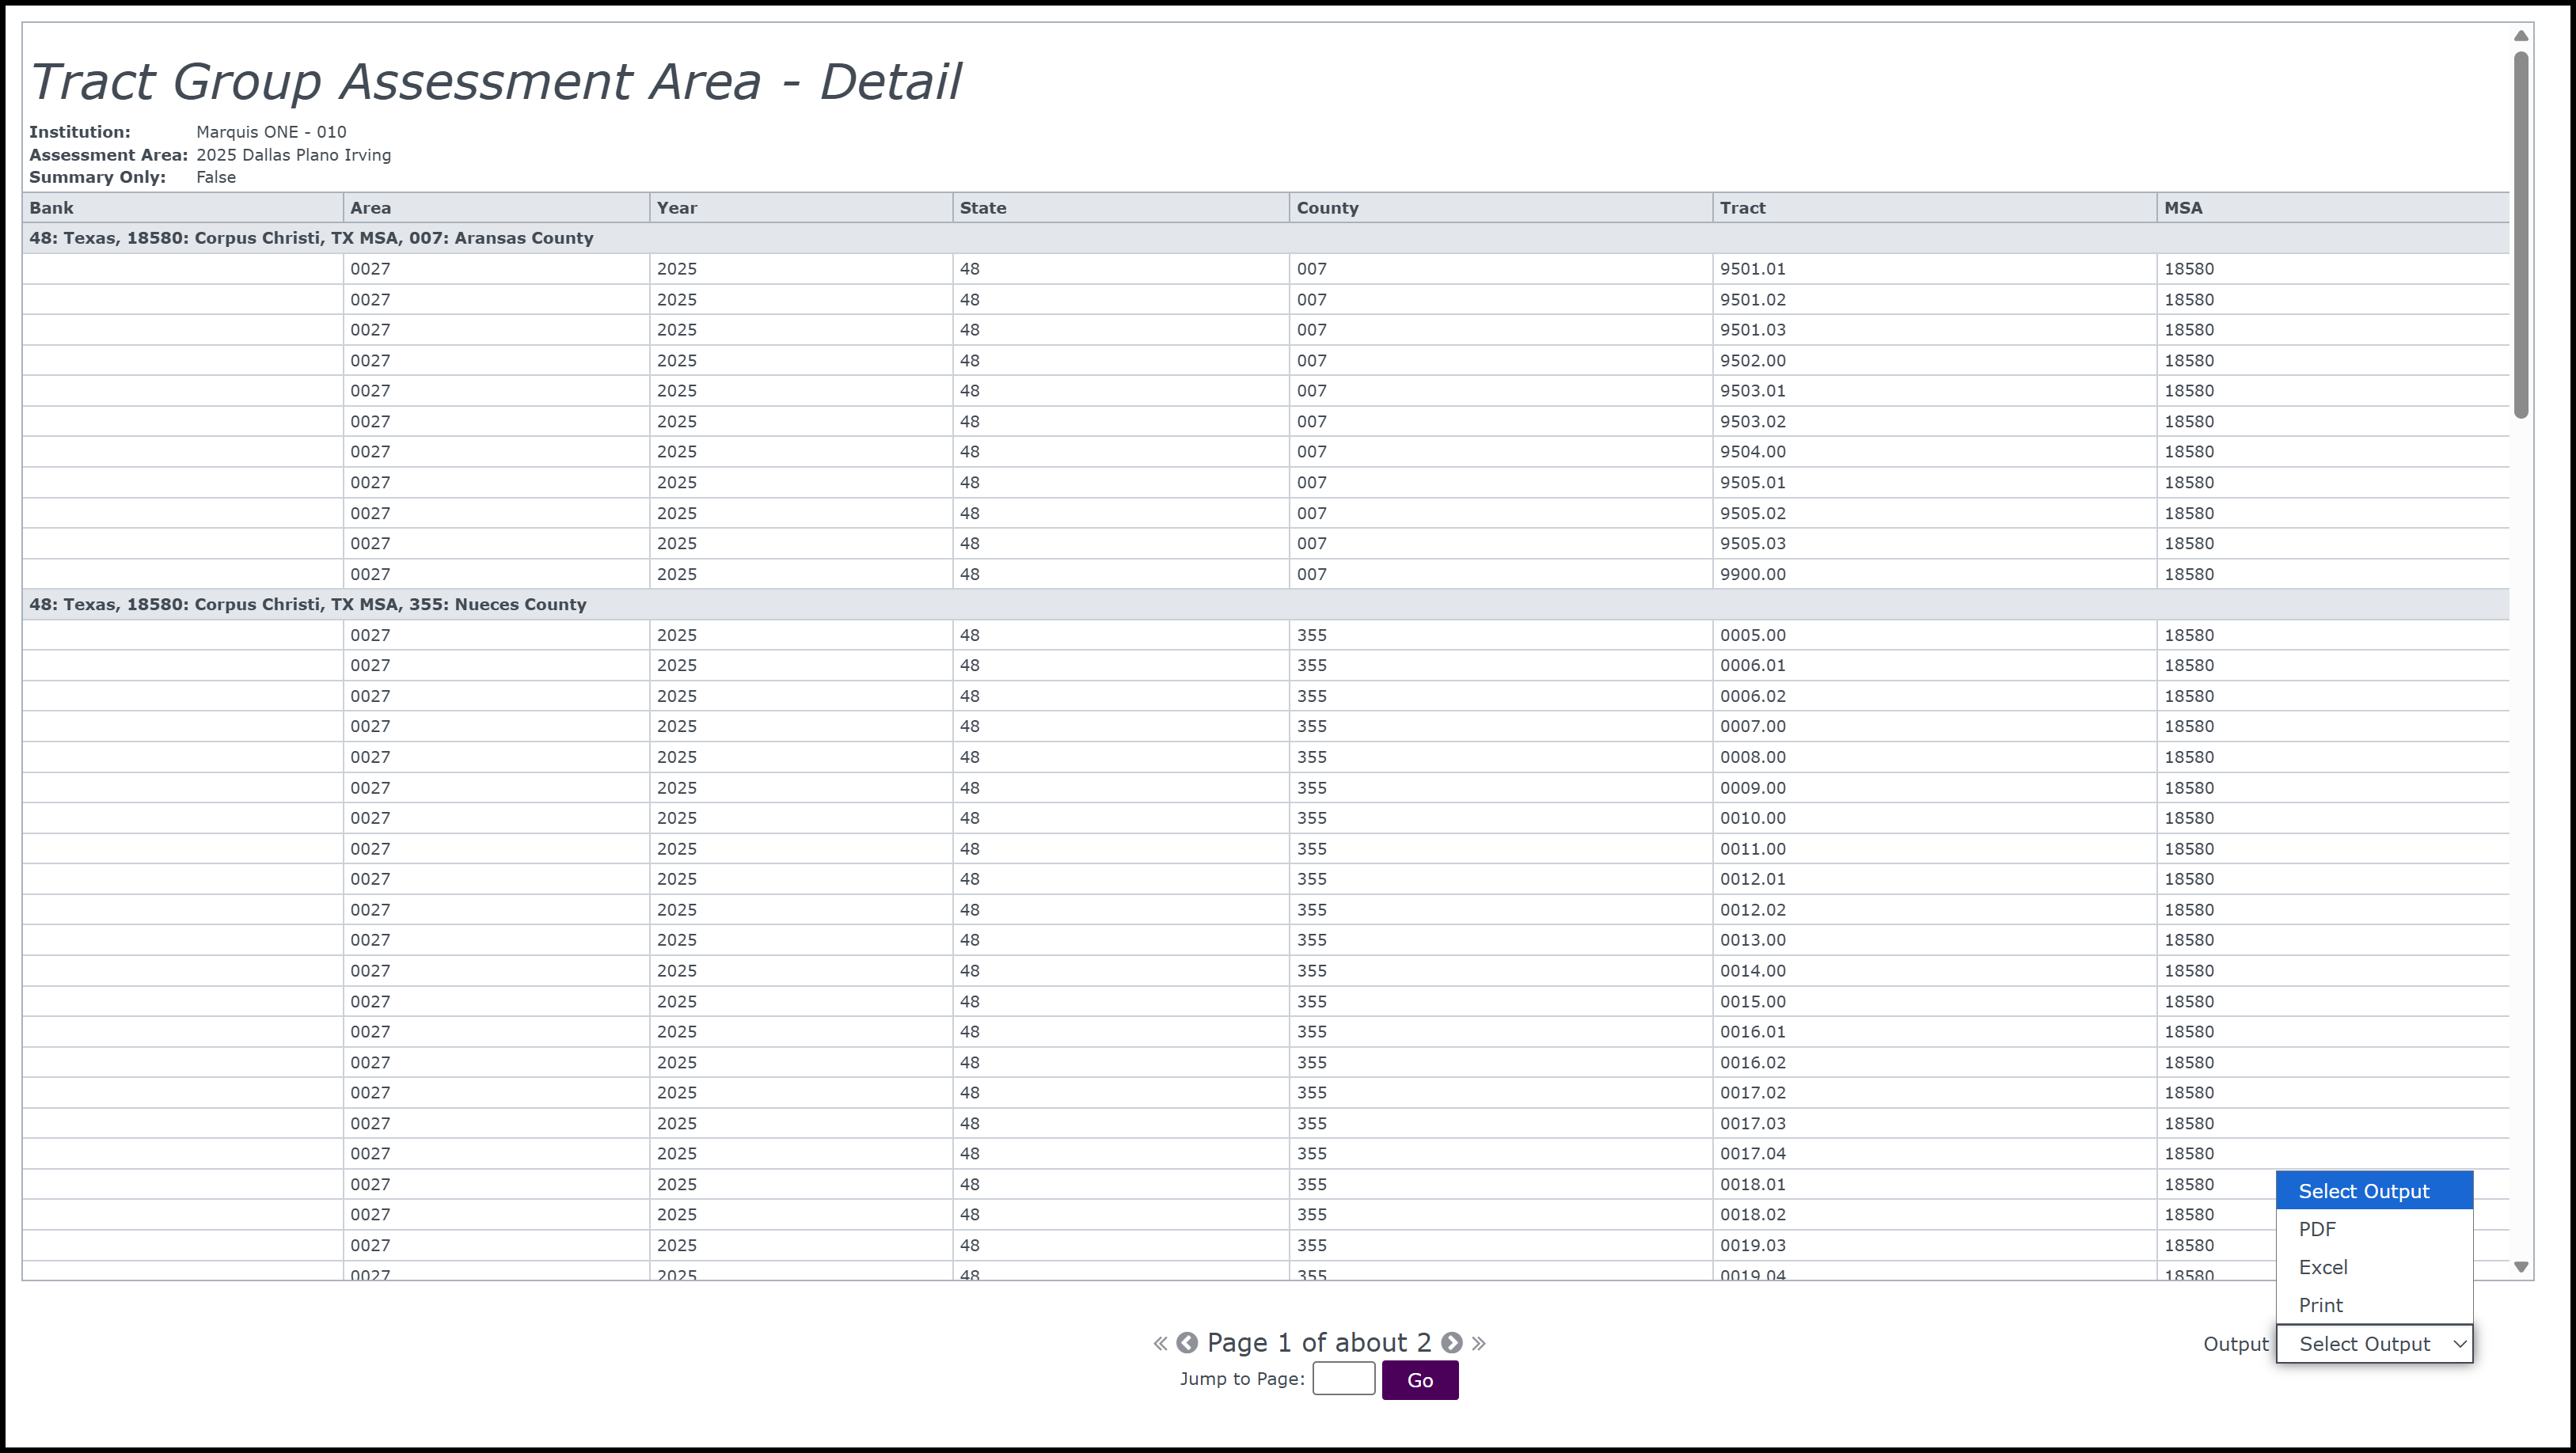This screenshot has width=2576, height=1453.
Task: Open the Select Output dropdown box
Action: click(x=2374, y=1344)
